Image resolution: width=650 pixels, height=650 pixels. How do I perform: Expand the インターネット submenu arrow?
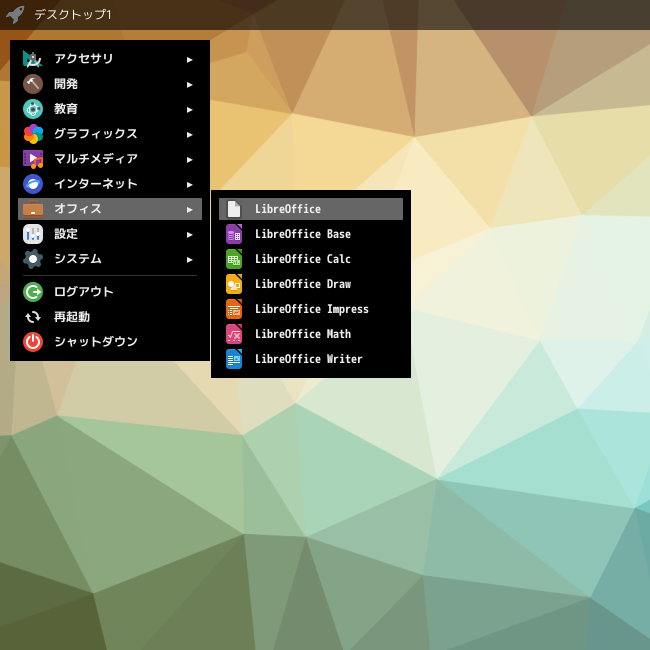coord(189,184)
